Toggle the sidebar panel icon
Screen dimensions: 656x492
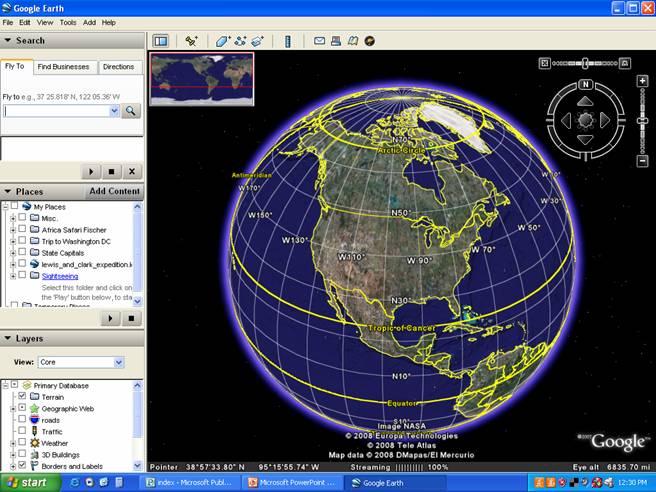pyautogui.click(x=160, y=41)
